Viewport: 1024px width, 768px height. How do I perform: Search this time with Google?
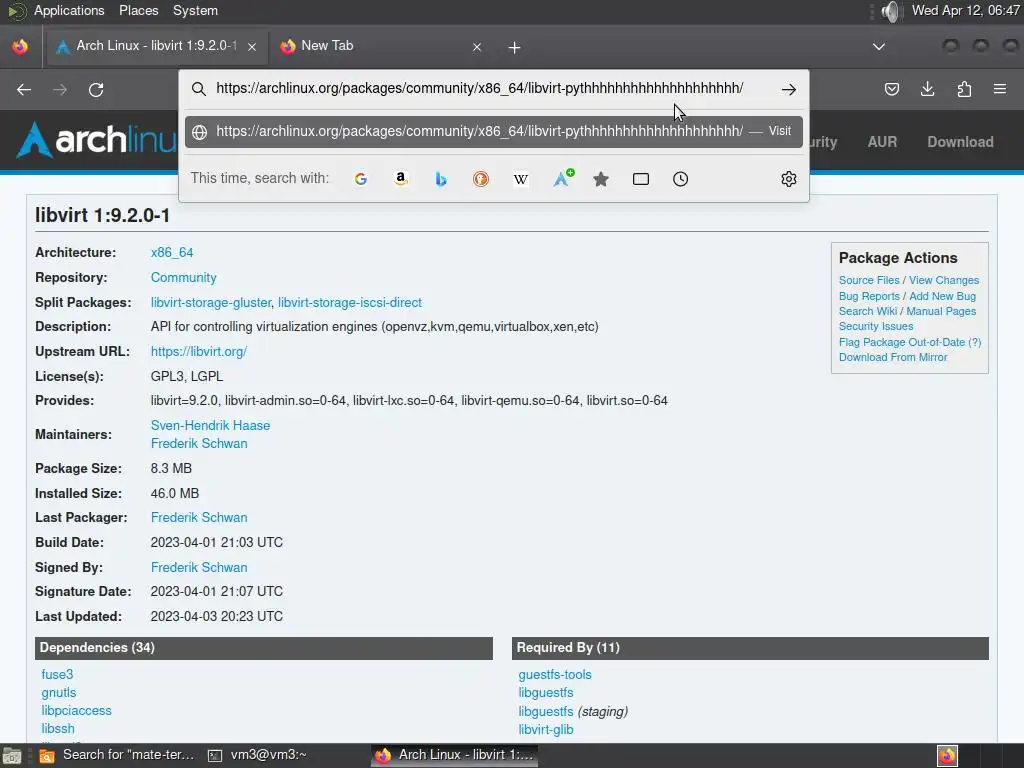pos(360,179)
